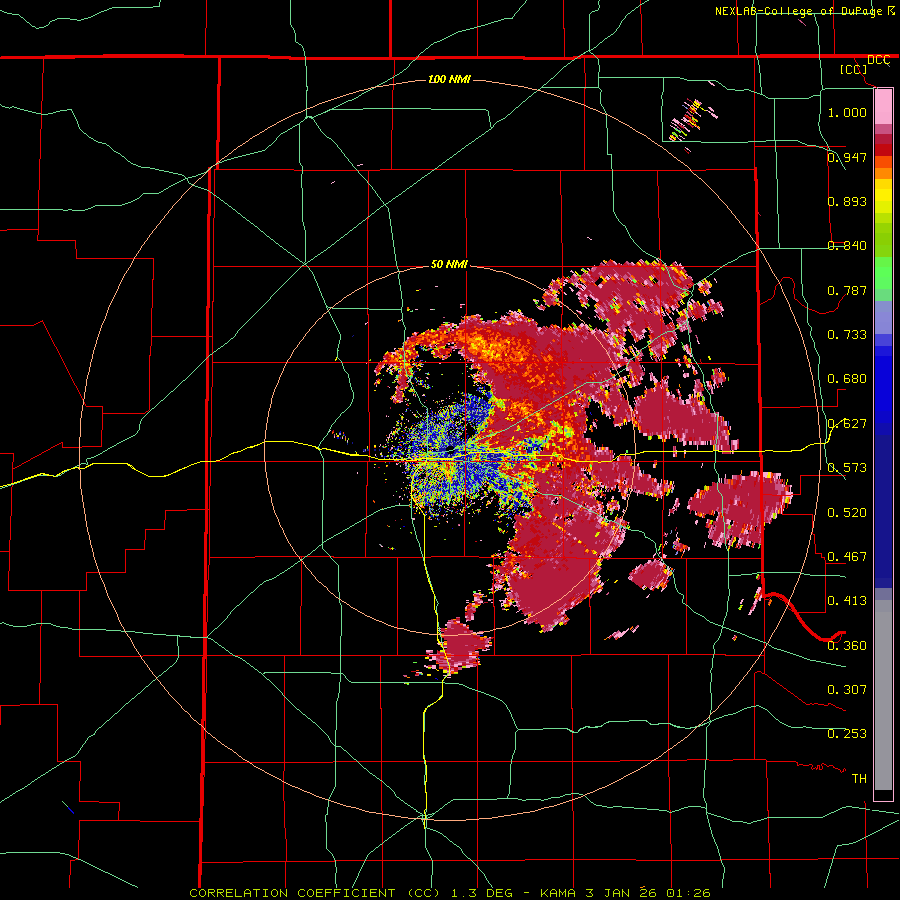Select the 0.680 legend value
Image resolution: width=900 pixels, height=900 pixels.
coord(847,378)
